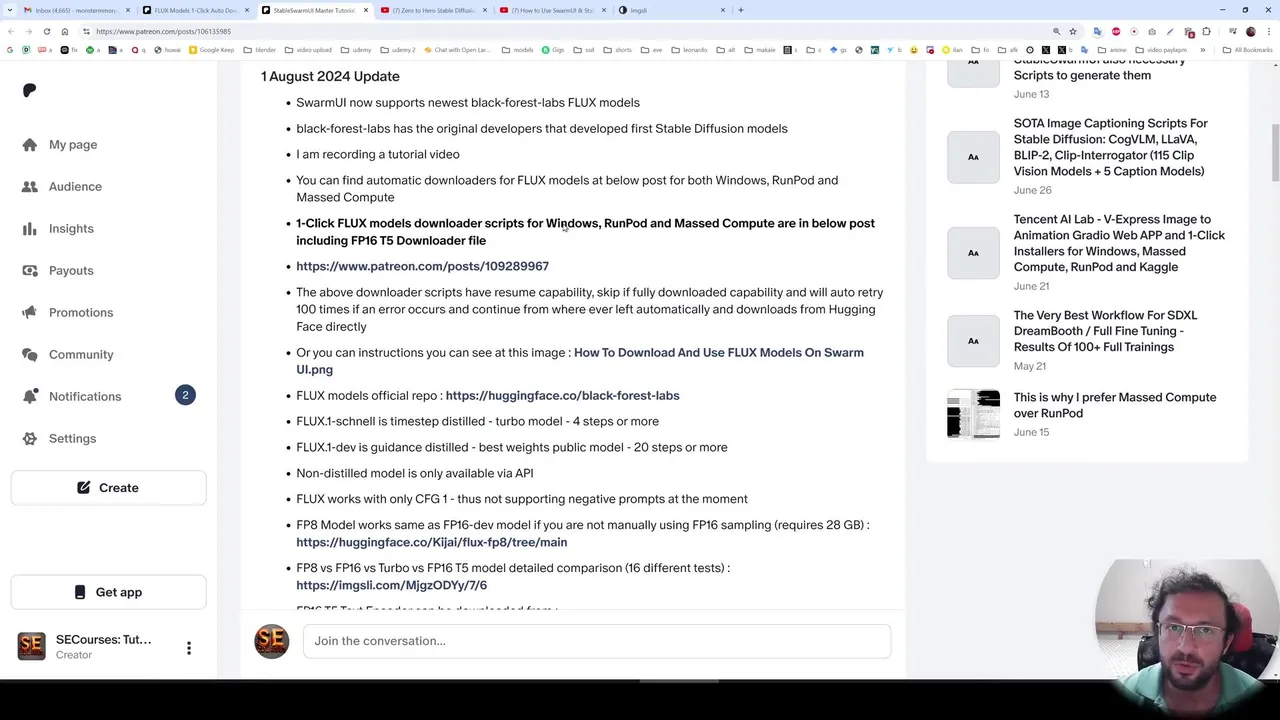
Task: Open Very Best Workflow For SDXL DreamBooth post
Action: (x=1105, y=332)
